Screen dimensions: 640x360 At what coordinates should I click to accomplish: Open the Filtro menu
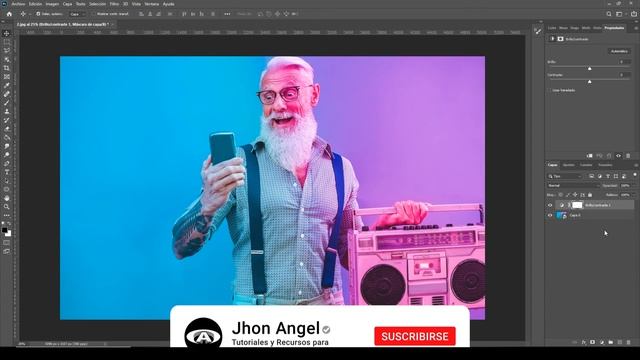(x=114, y=4)
